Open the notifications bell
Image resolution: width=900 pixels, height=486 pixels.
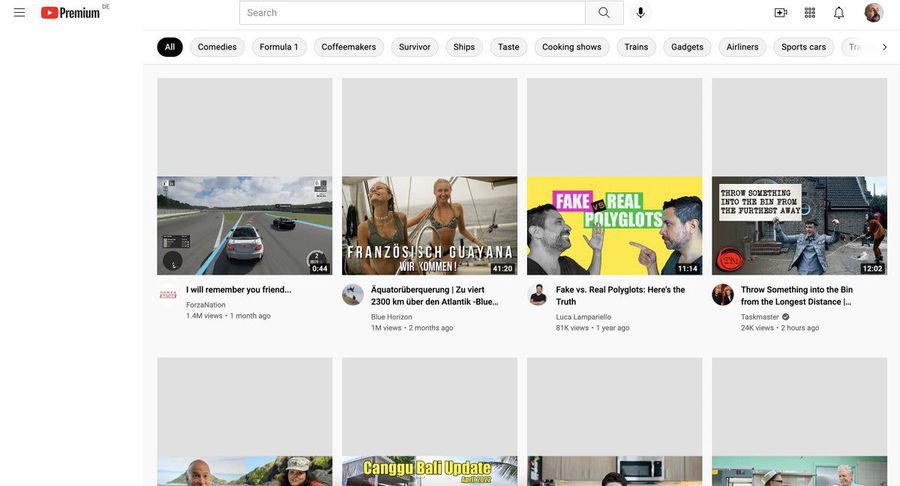point(839,13)
